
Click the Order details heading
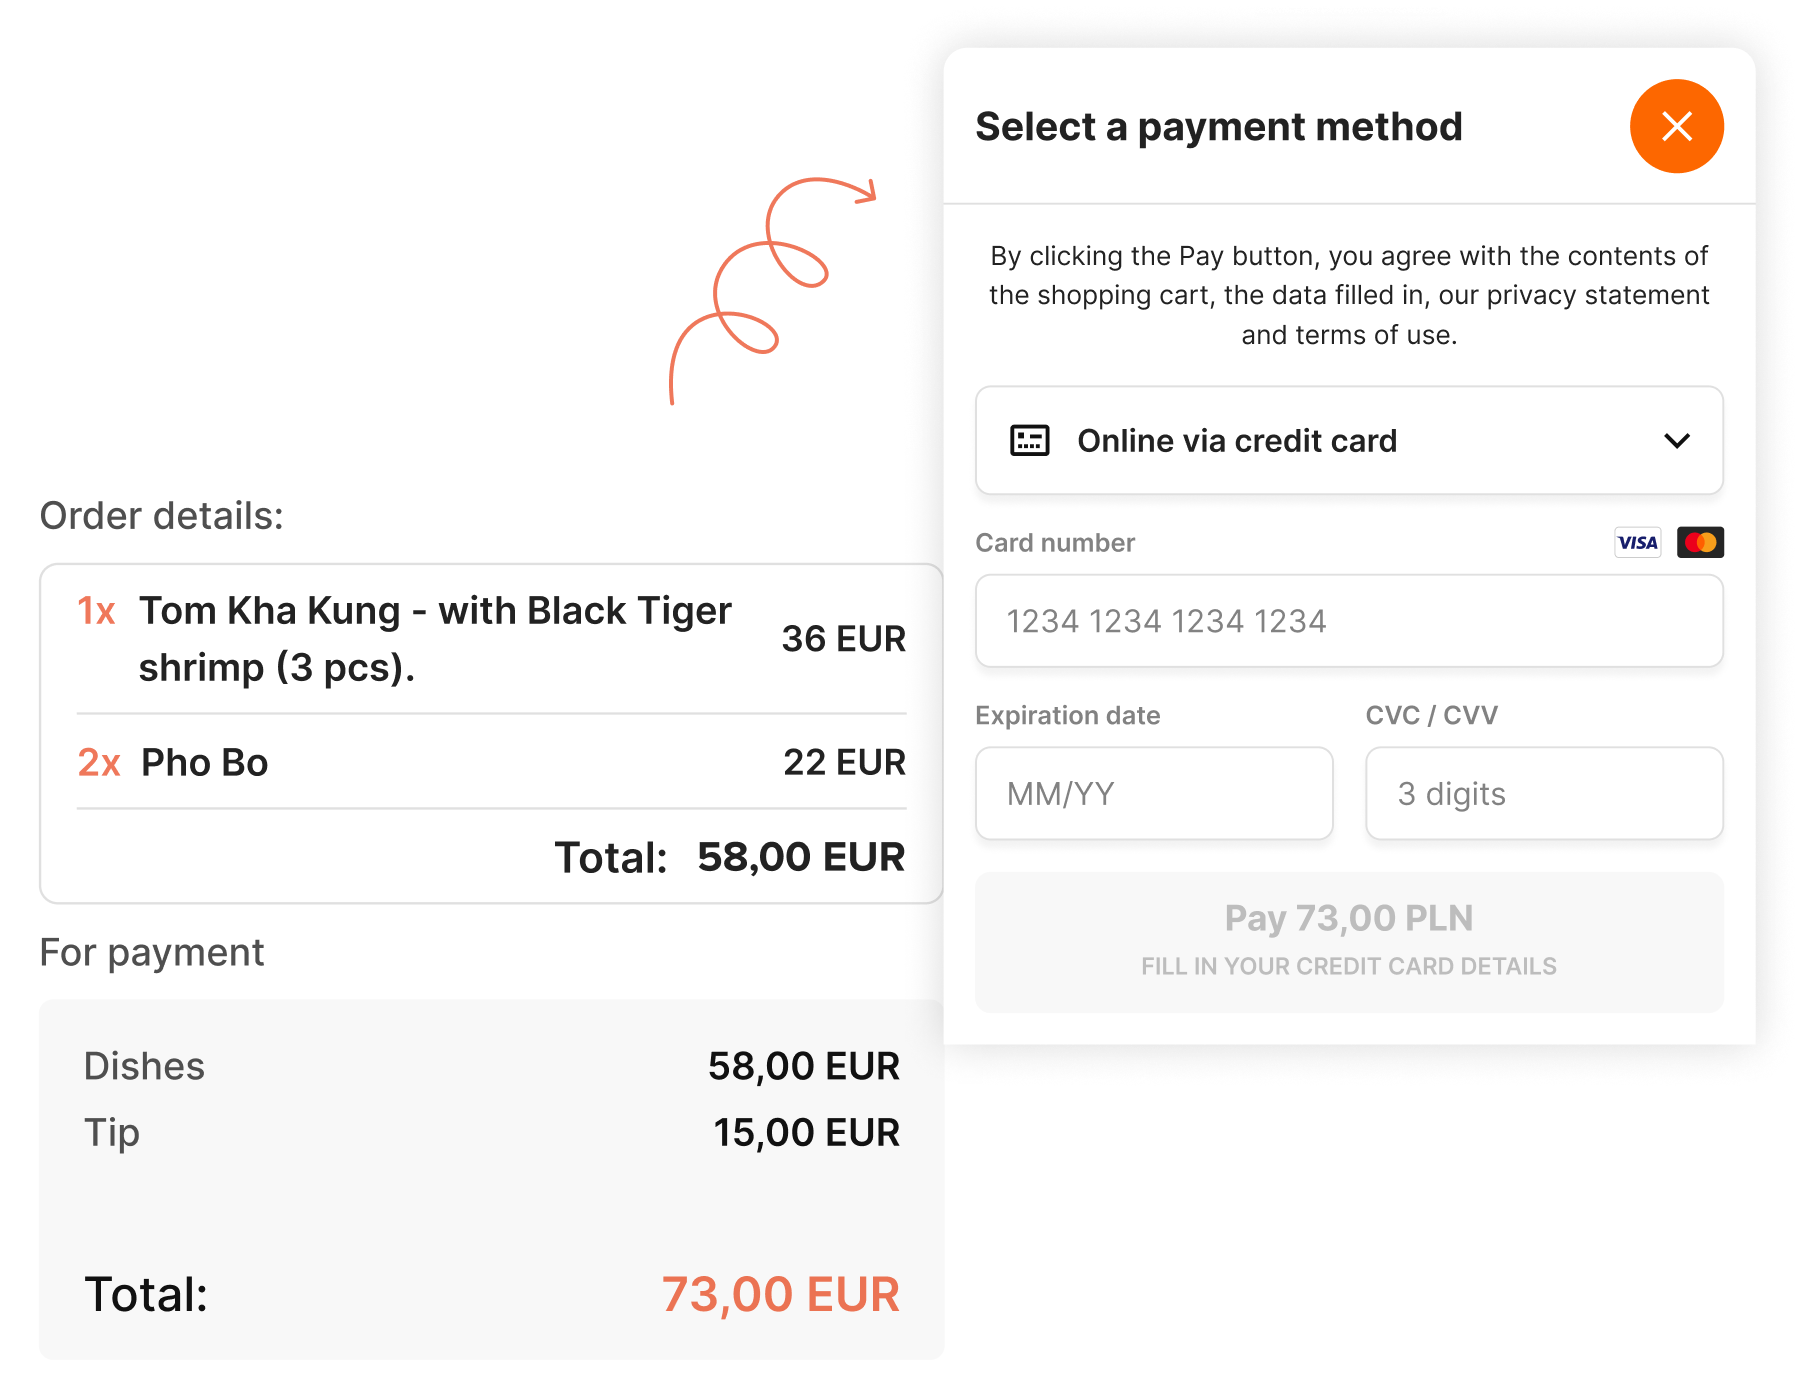point(162,516)
